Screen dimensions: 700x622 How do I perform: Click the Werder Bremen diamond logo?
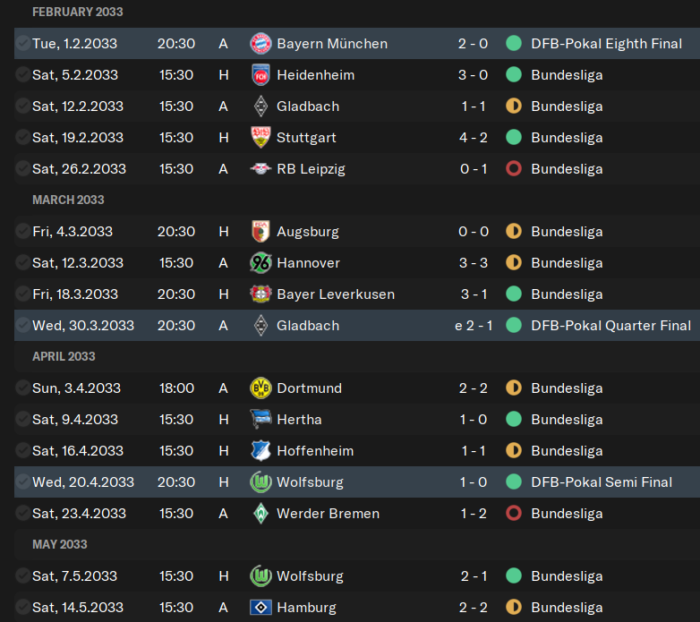[261, 513]
